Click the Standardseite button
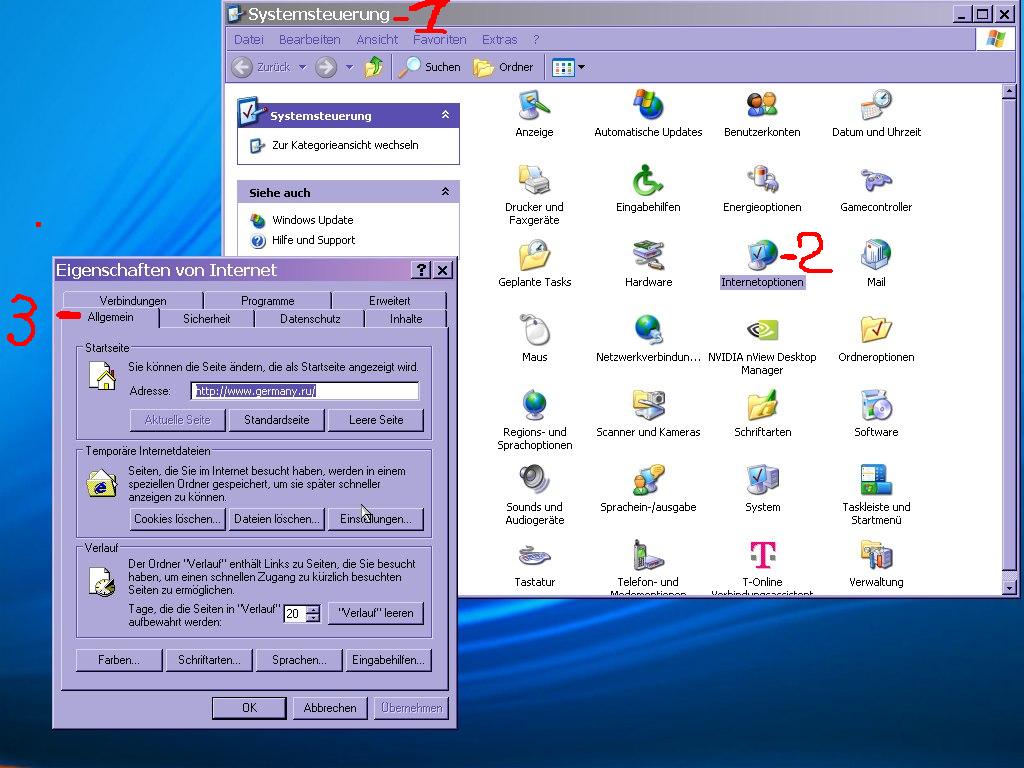 (x=277, y=420)
